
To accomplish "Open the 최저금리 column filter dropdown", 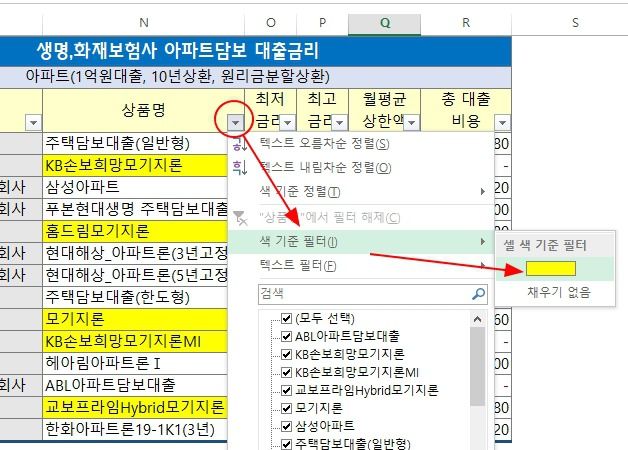I will point(287,123).
